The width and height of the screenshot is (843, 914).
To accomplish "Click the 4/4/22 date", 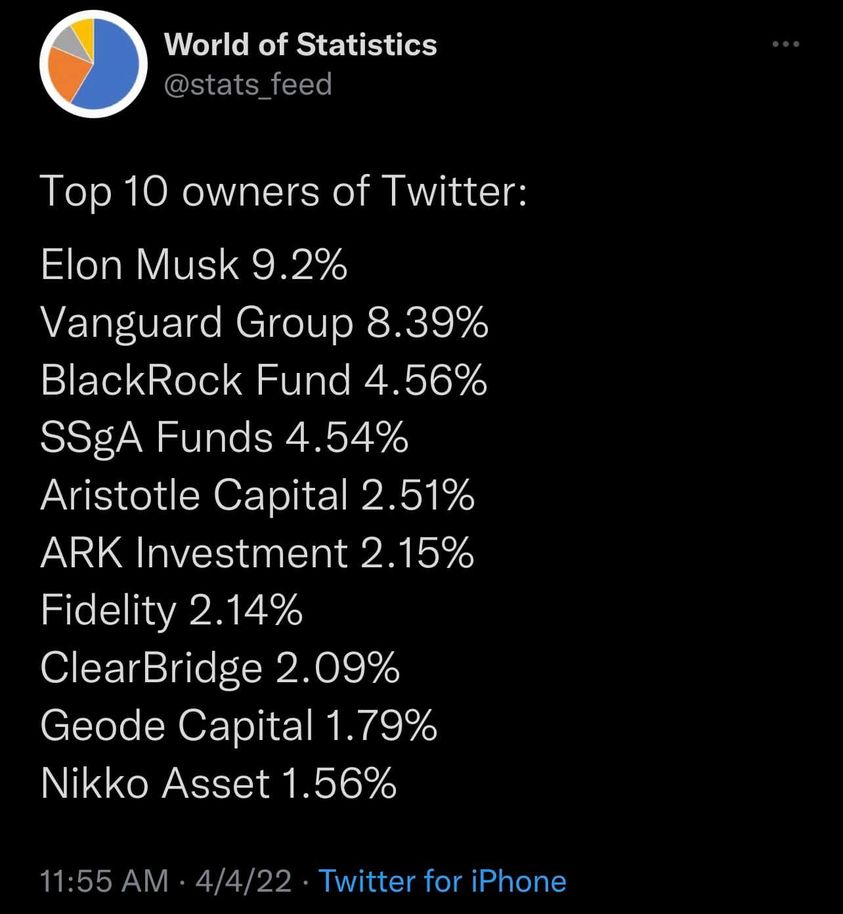I will click(246, 881).
